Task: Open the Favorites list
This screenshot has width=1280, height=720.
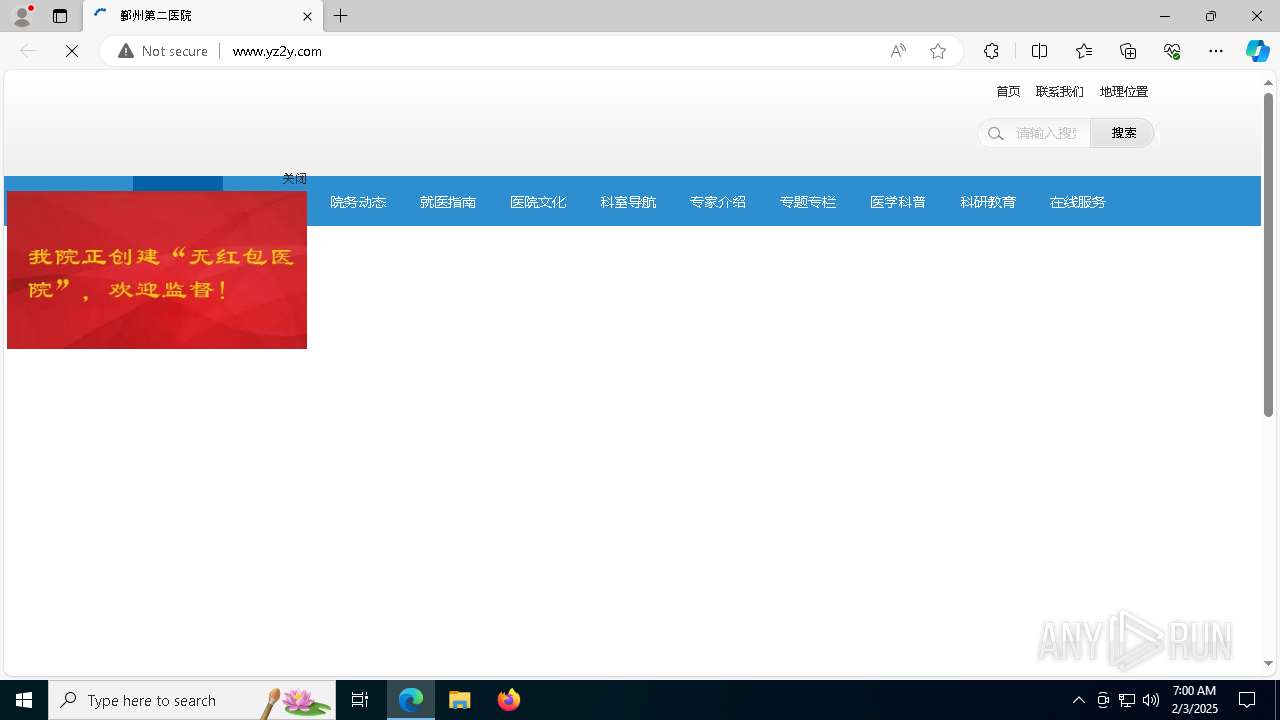Action: pyautogui.click(x=1084, y=51)
